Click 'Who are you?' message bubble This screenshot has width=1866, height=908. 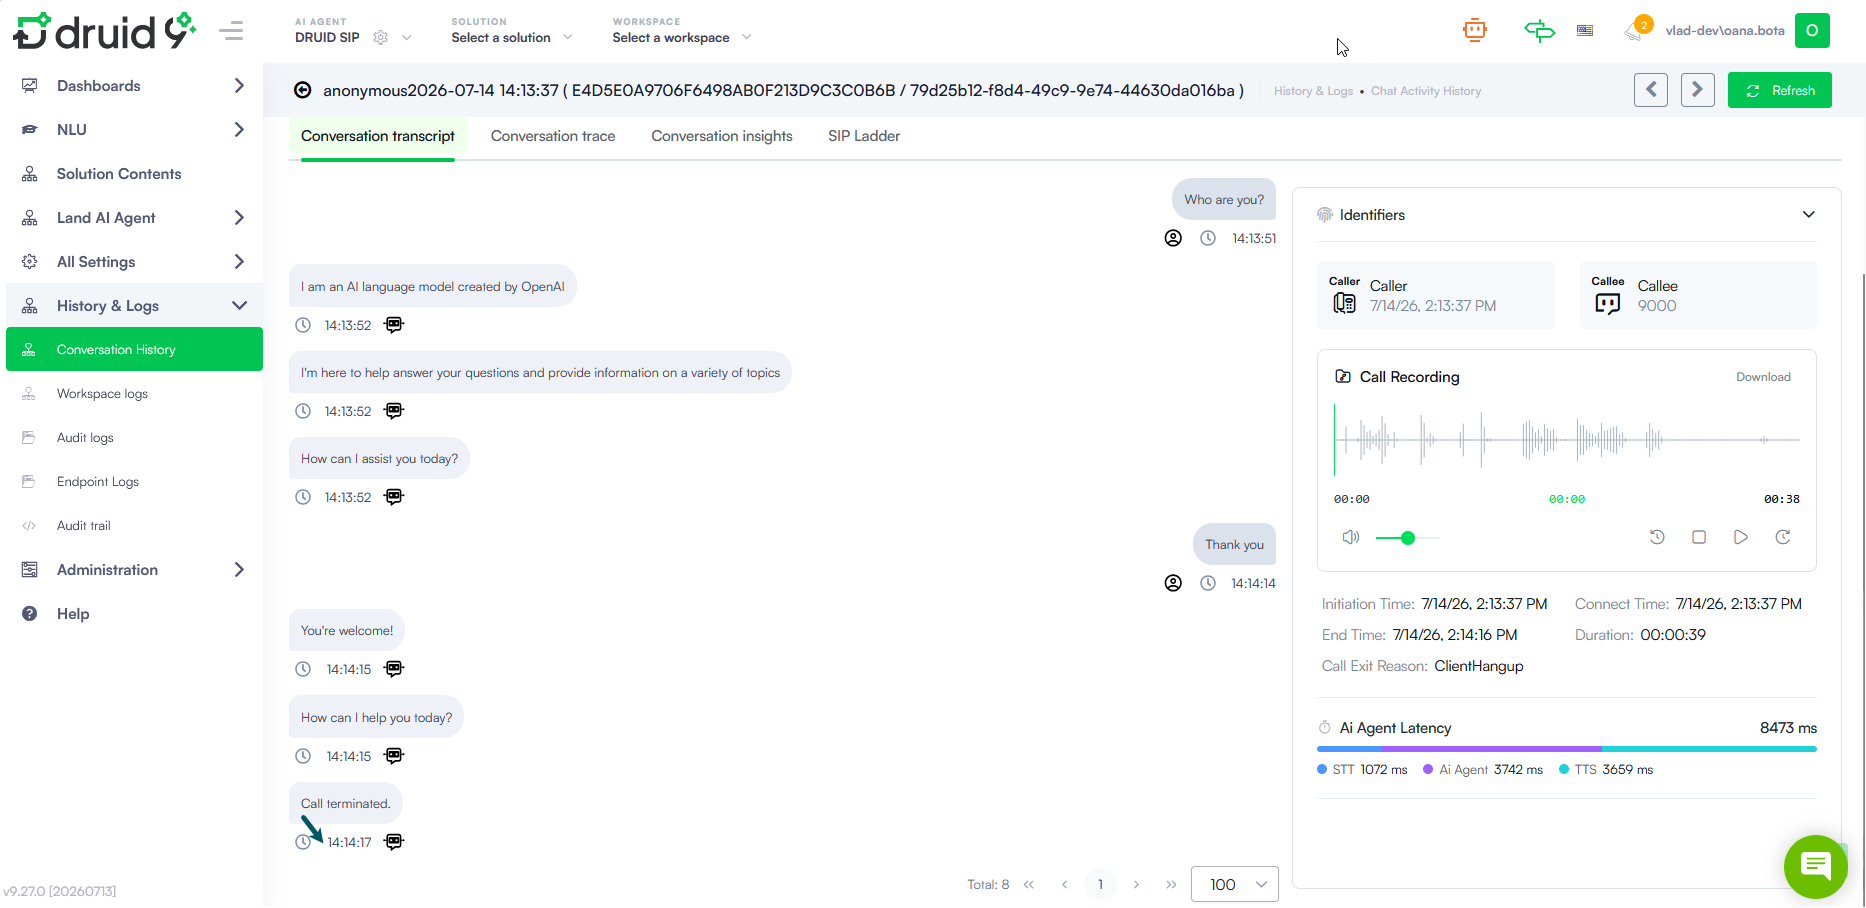(x=1224, y=200)
